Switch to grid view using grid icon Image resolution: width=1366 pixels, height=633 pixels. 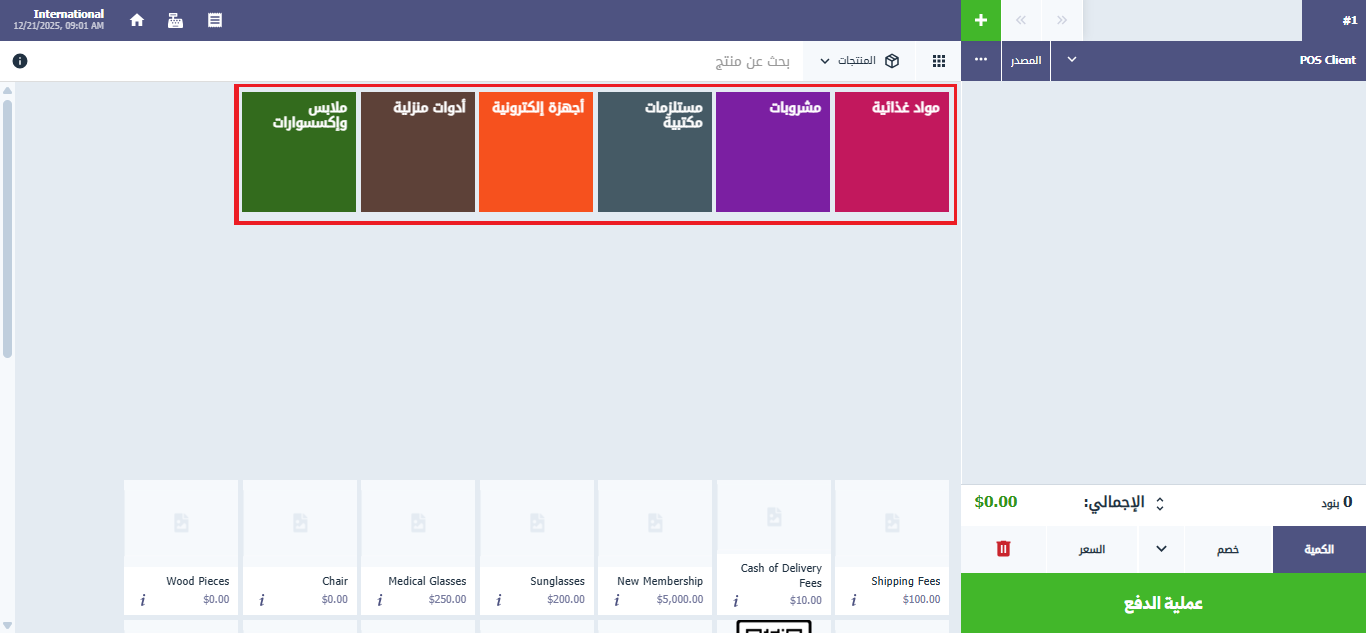pyautogui.click(x=939, y=61)
